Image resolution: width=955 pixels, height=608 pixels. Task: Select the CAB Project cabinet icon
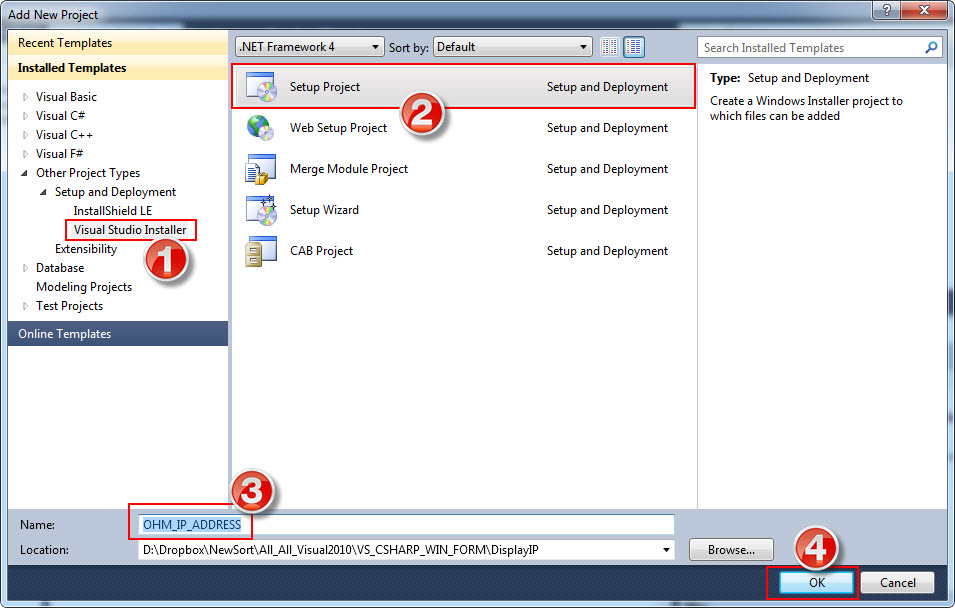(x=261, y=251)
